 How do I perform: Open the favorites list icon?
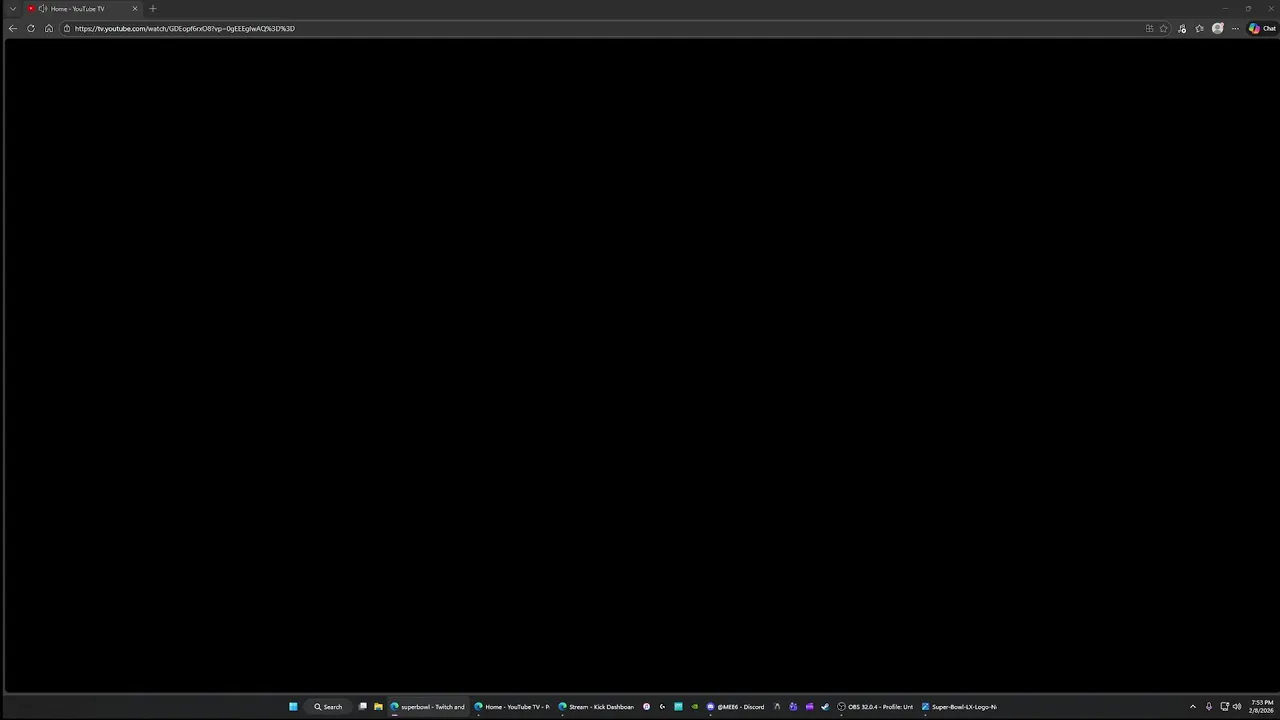click(x=1200, y=28)
